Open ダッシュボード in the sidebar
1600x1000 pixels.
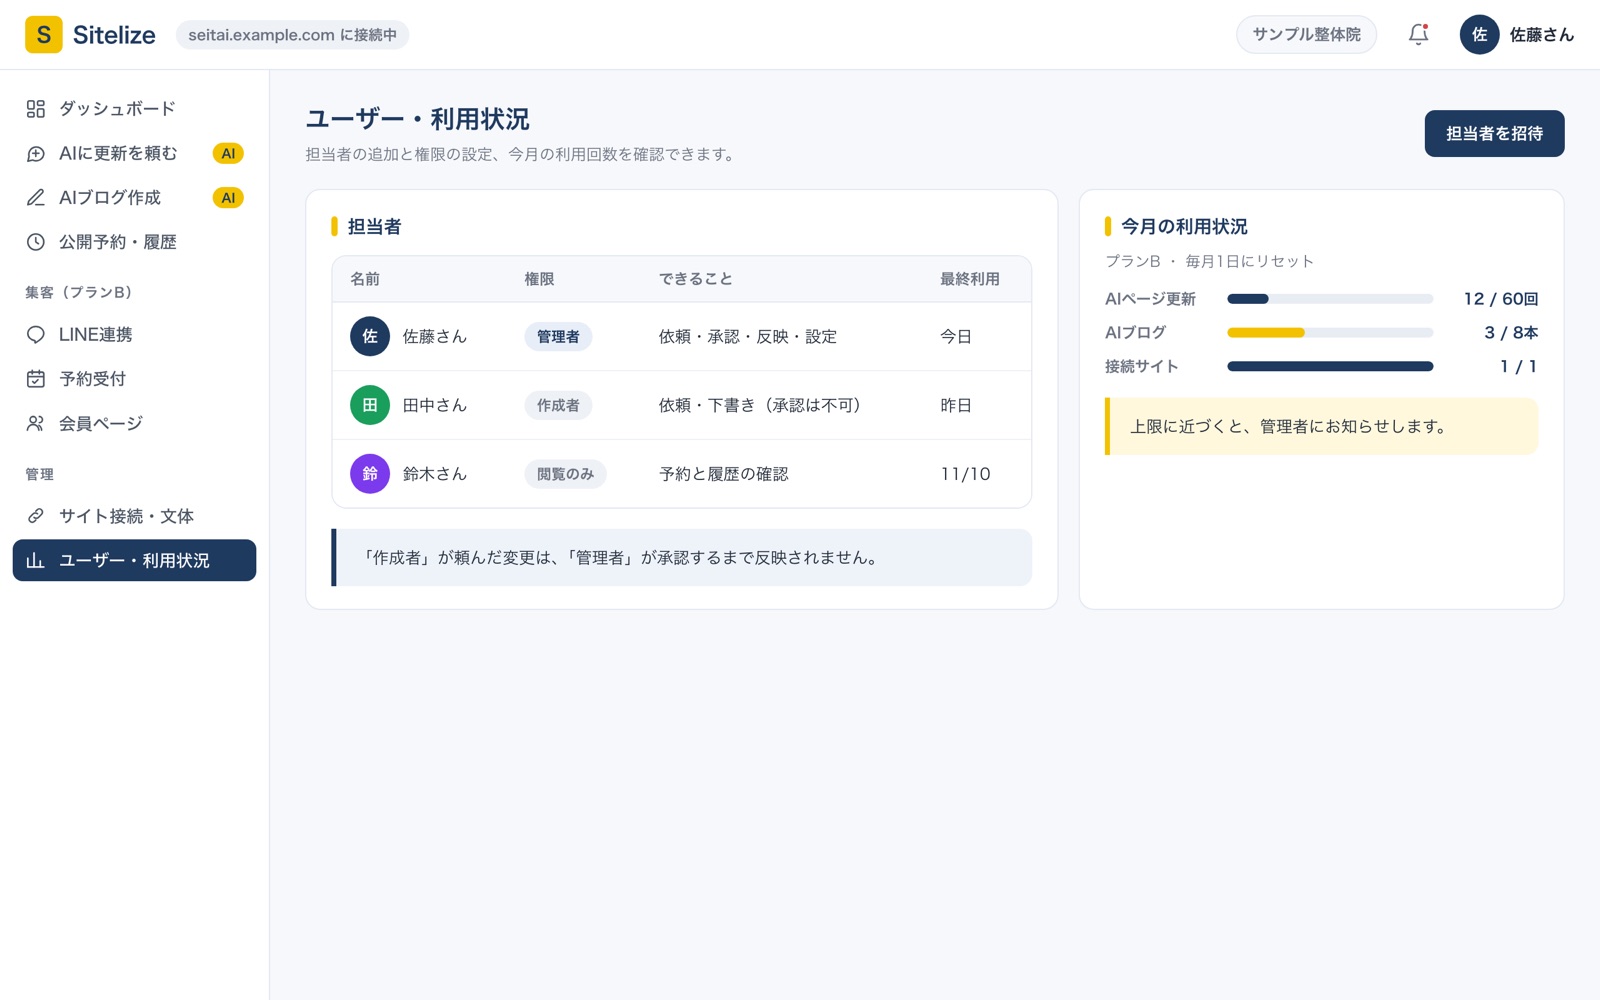coord(134,109)
